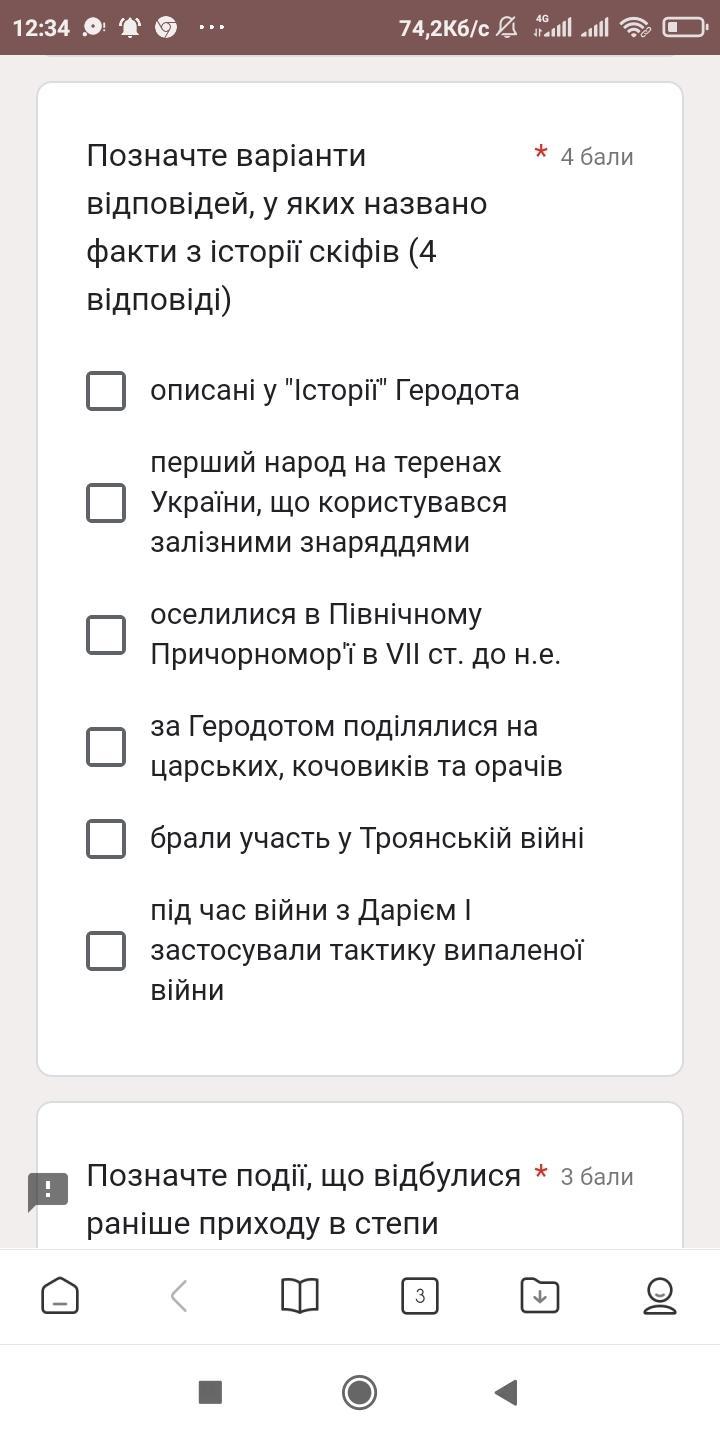Tap the notification dots in status bar
Image resolution: width=720 pixels, height=1440 pixels.
point(212,27)
